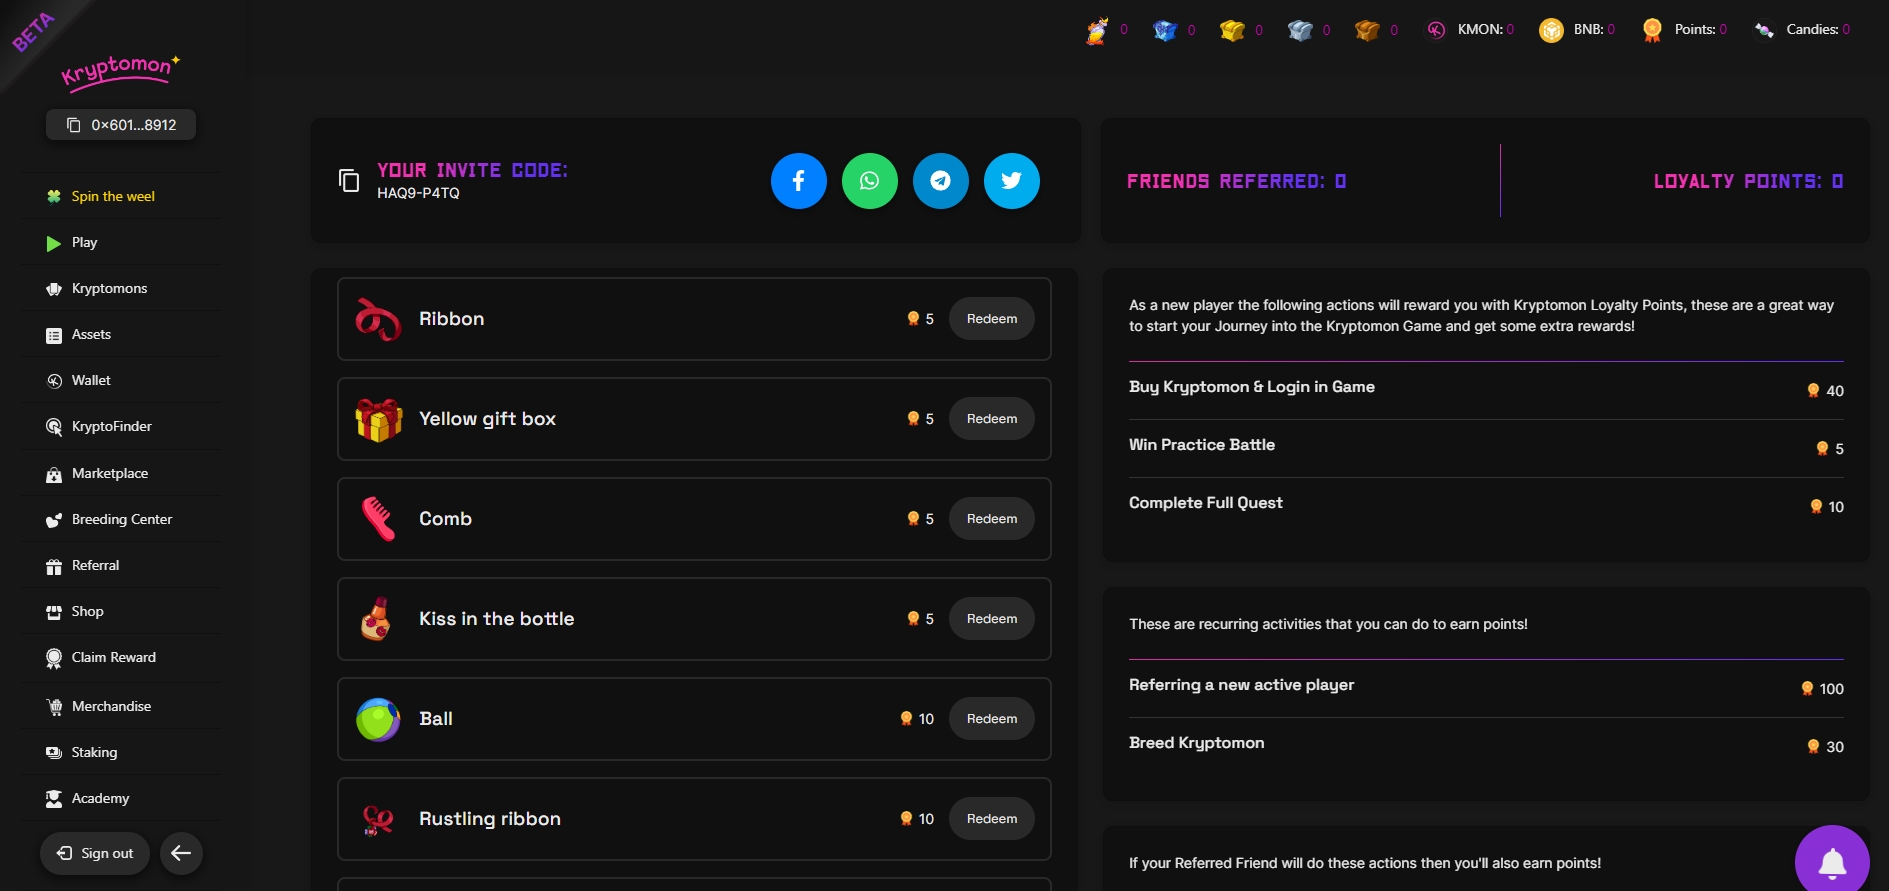The width and height of the screenshot is (1889, 891).
Task: Share invite code via Telegram icon
Action: pos(940,181)
